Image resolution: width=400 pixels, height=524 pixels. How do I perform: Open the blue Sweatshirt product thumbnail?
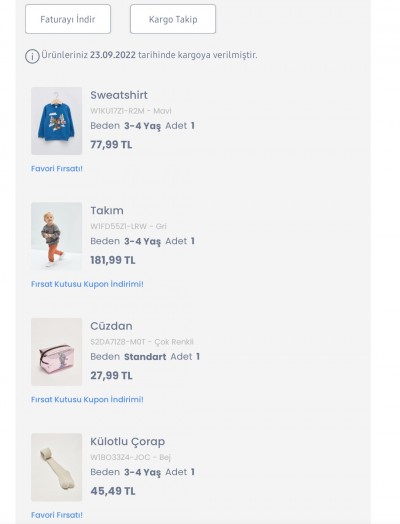coord(56,121)
